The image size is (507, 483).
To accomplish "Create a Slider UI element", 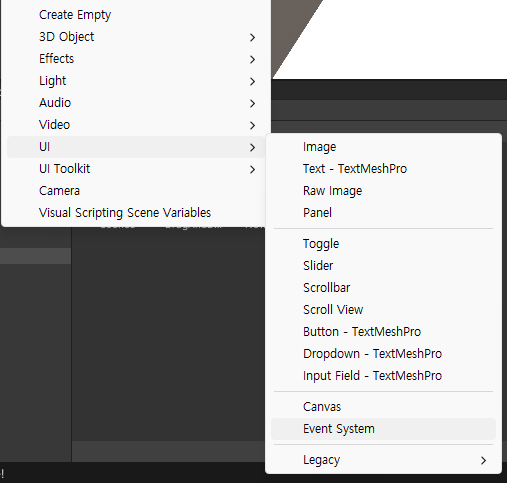I will point(383,266).
